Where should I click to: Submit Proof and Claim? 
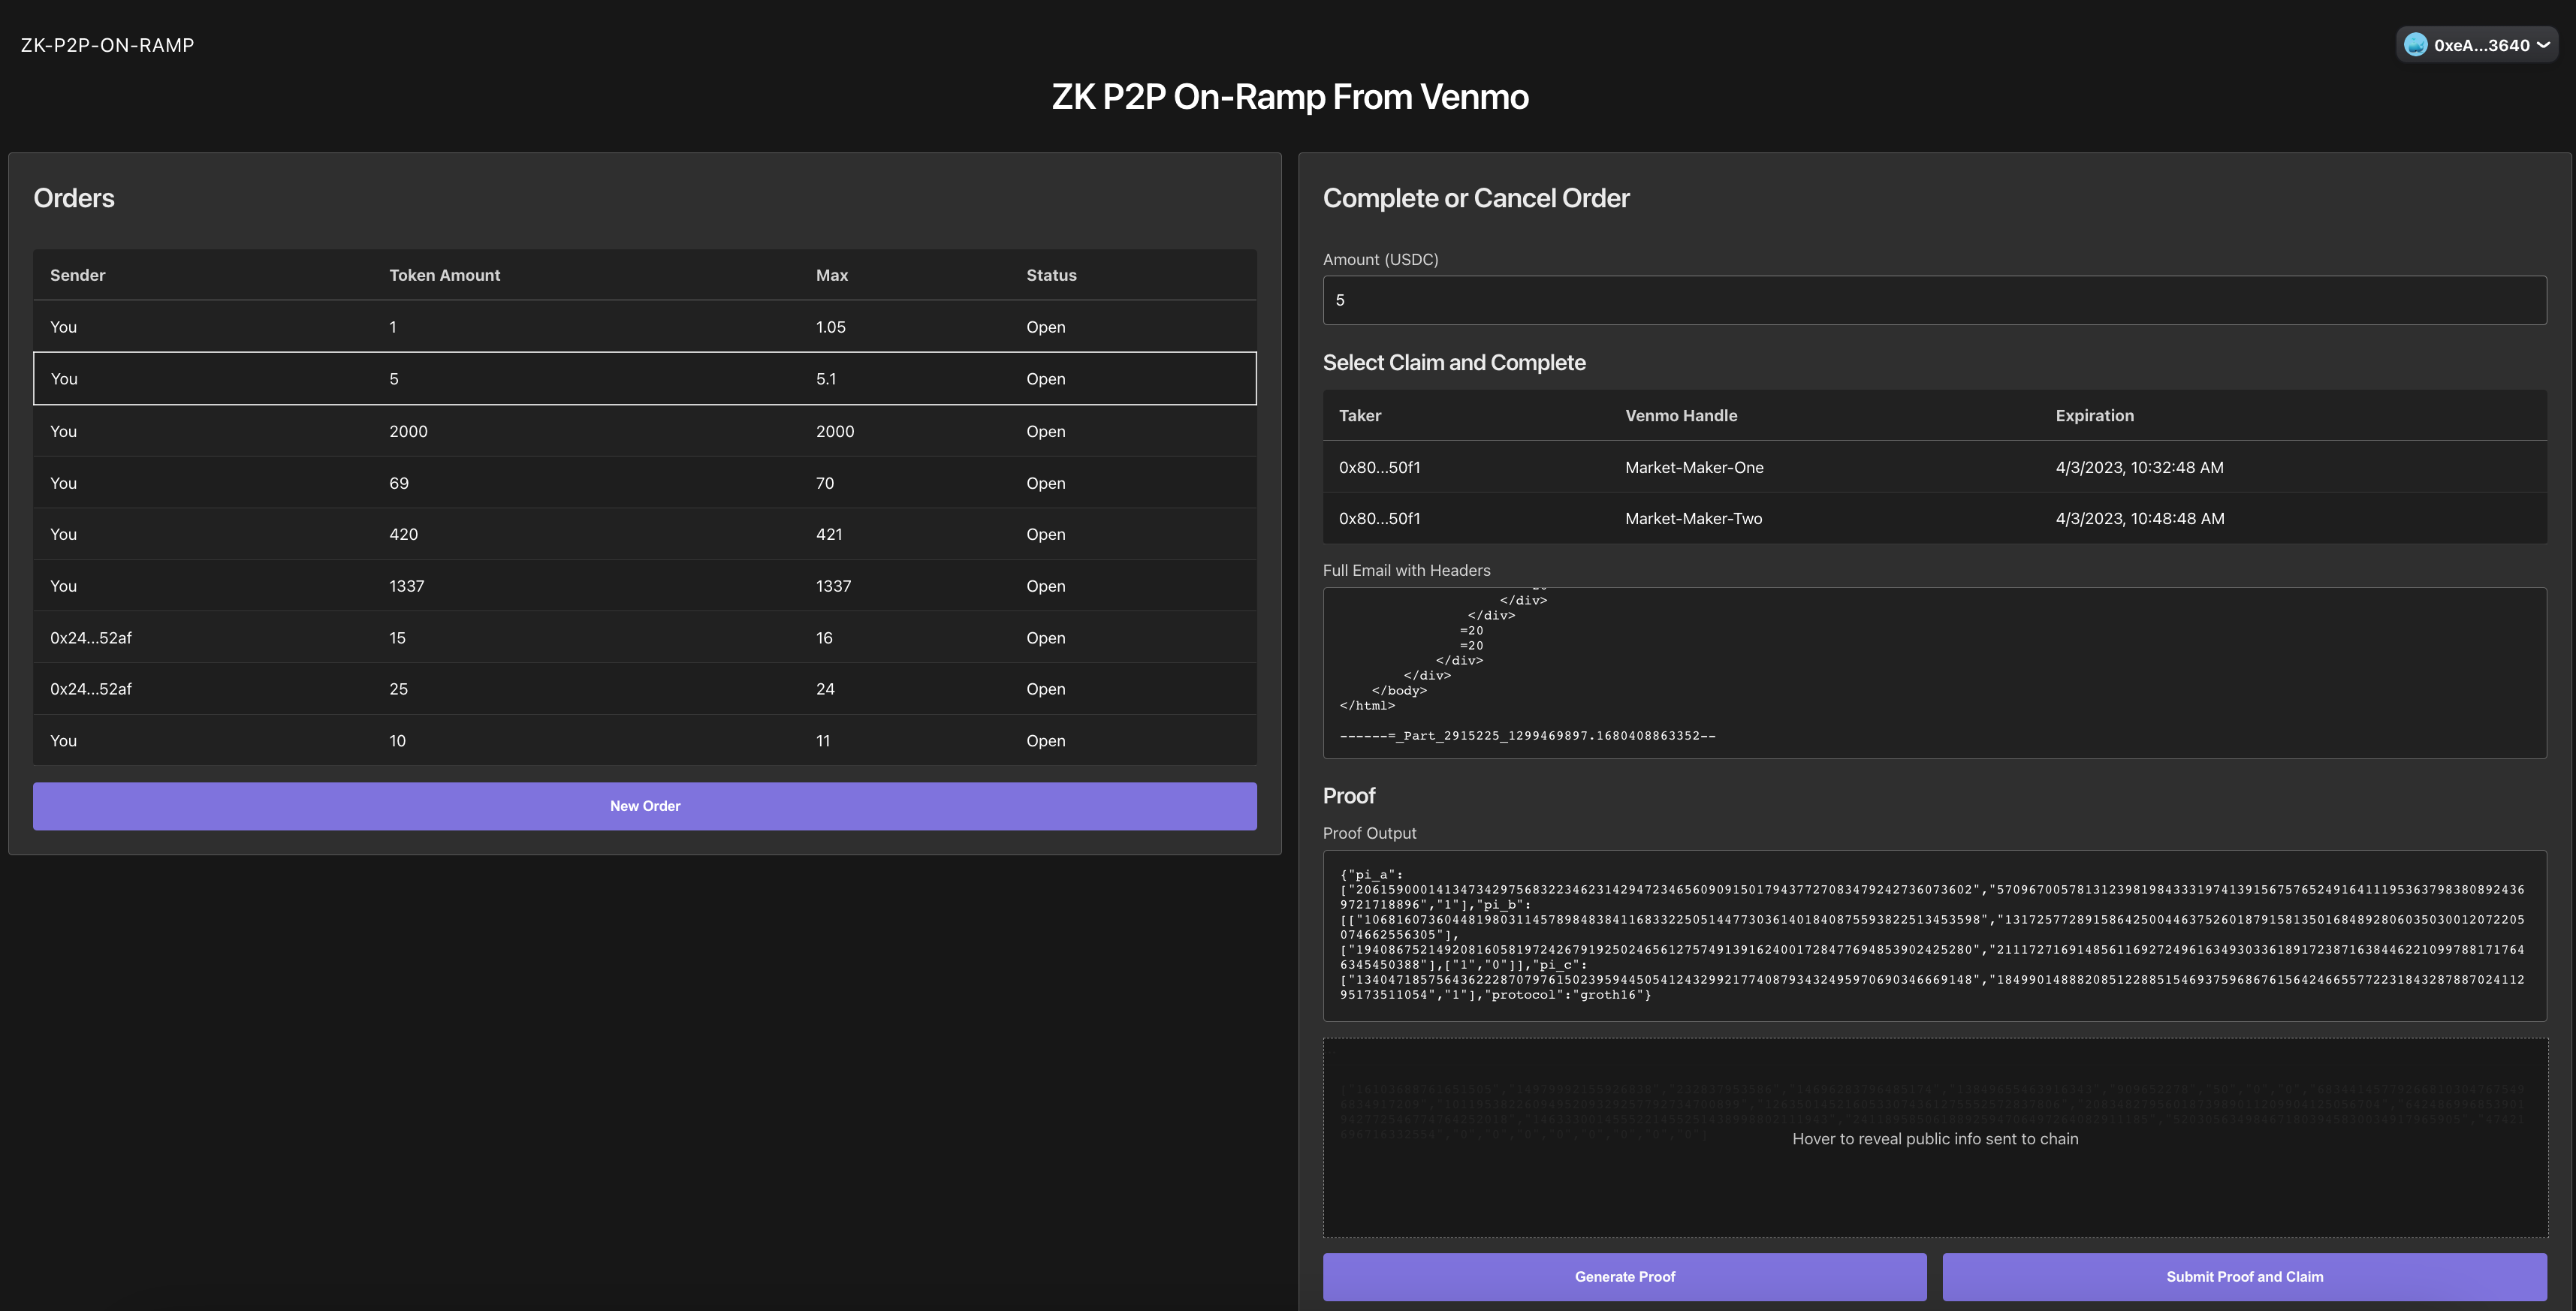point(2244,1276)
